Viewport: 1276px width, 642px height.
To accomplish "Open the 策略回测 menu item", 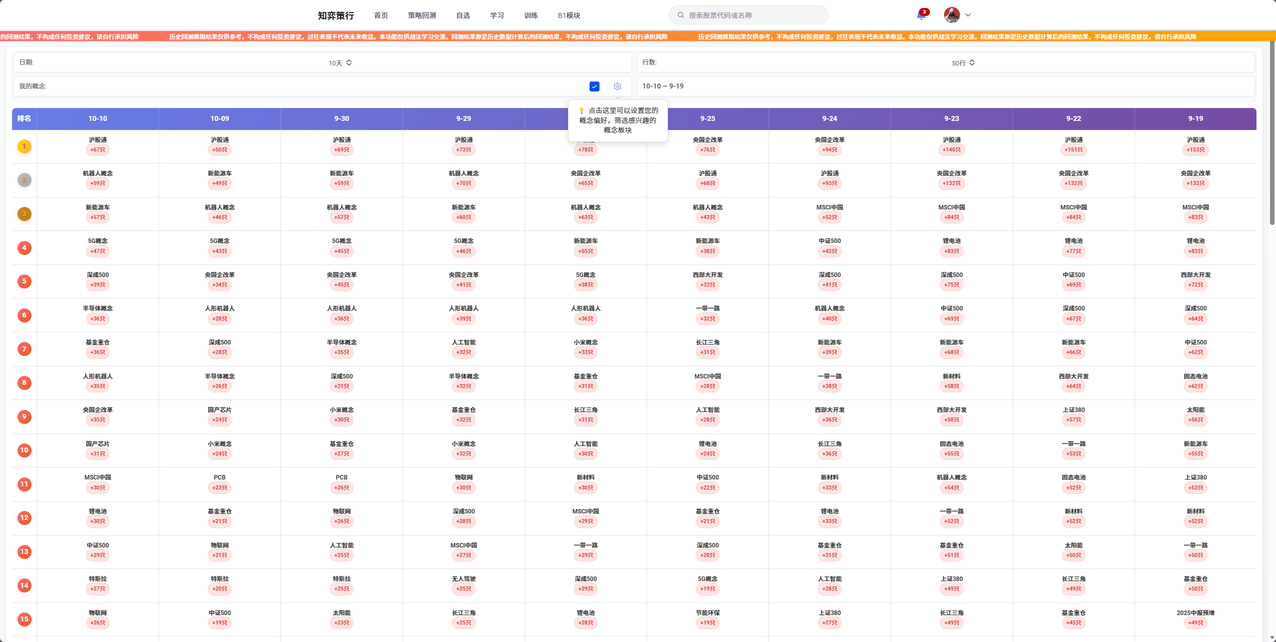I will [421, 16].
